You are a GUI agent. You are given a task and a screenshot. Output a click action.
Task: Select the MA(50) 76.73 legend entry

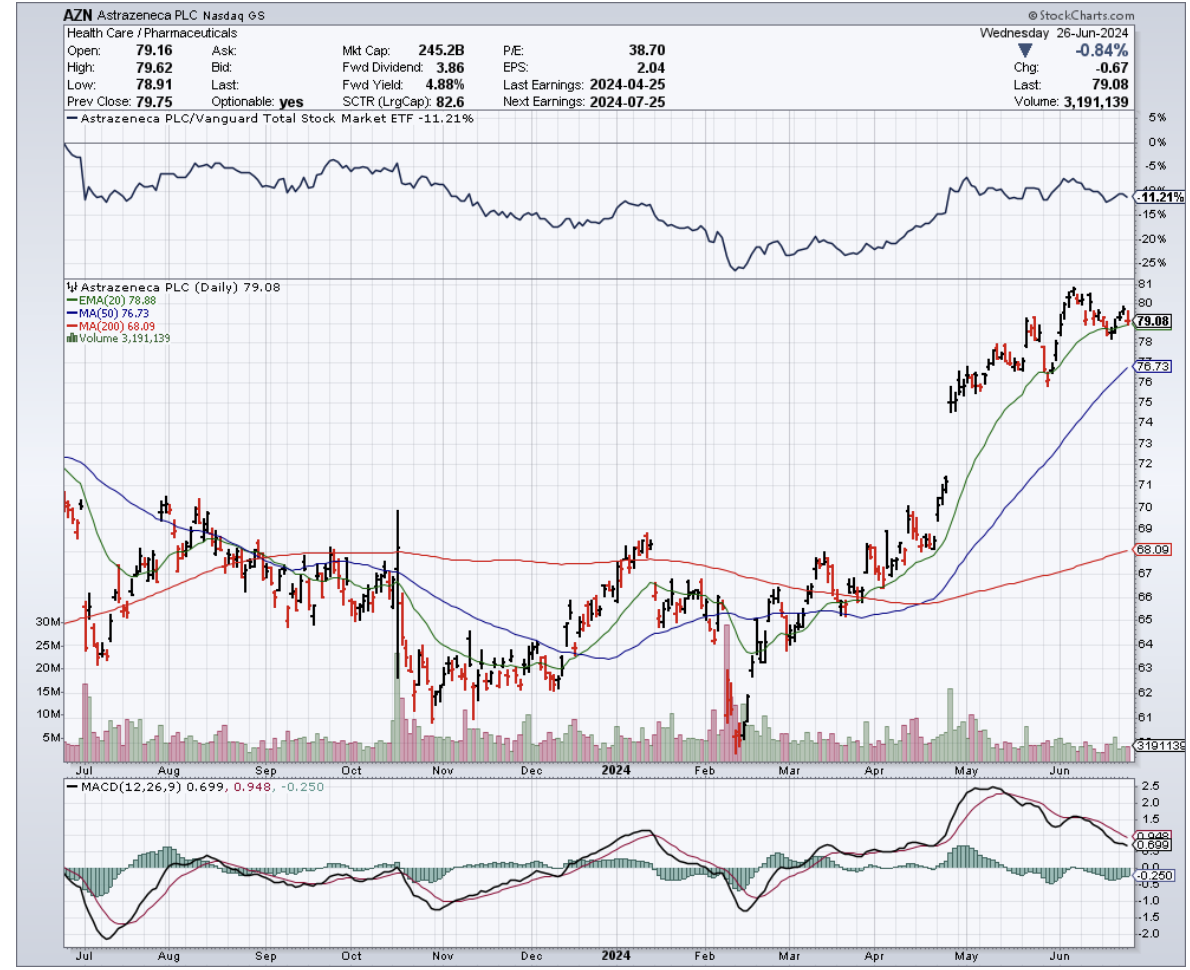click(x=101, y=313)
